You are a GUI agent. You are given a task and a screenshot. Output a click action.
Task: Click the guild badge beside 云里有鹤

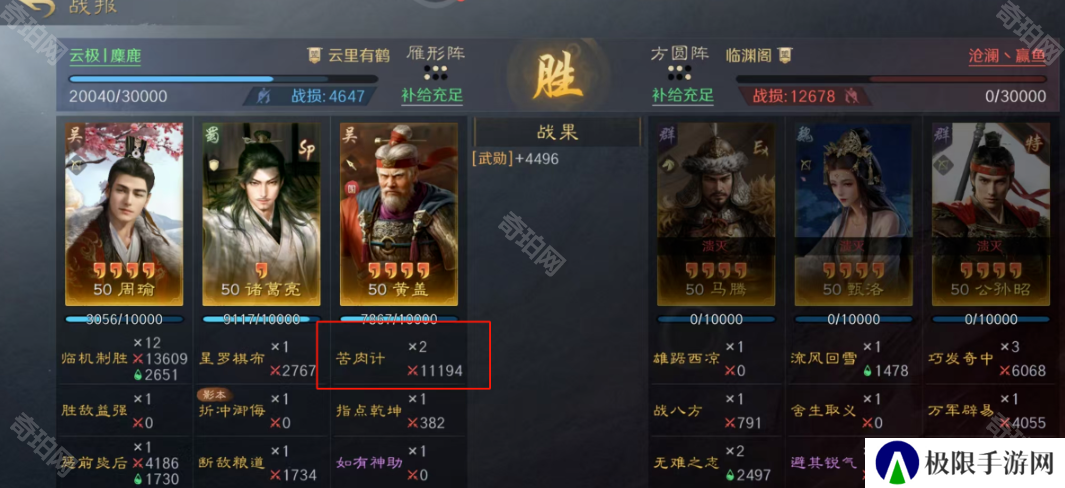tap(314, 56)
